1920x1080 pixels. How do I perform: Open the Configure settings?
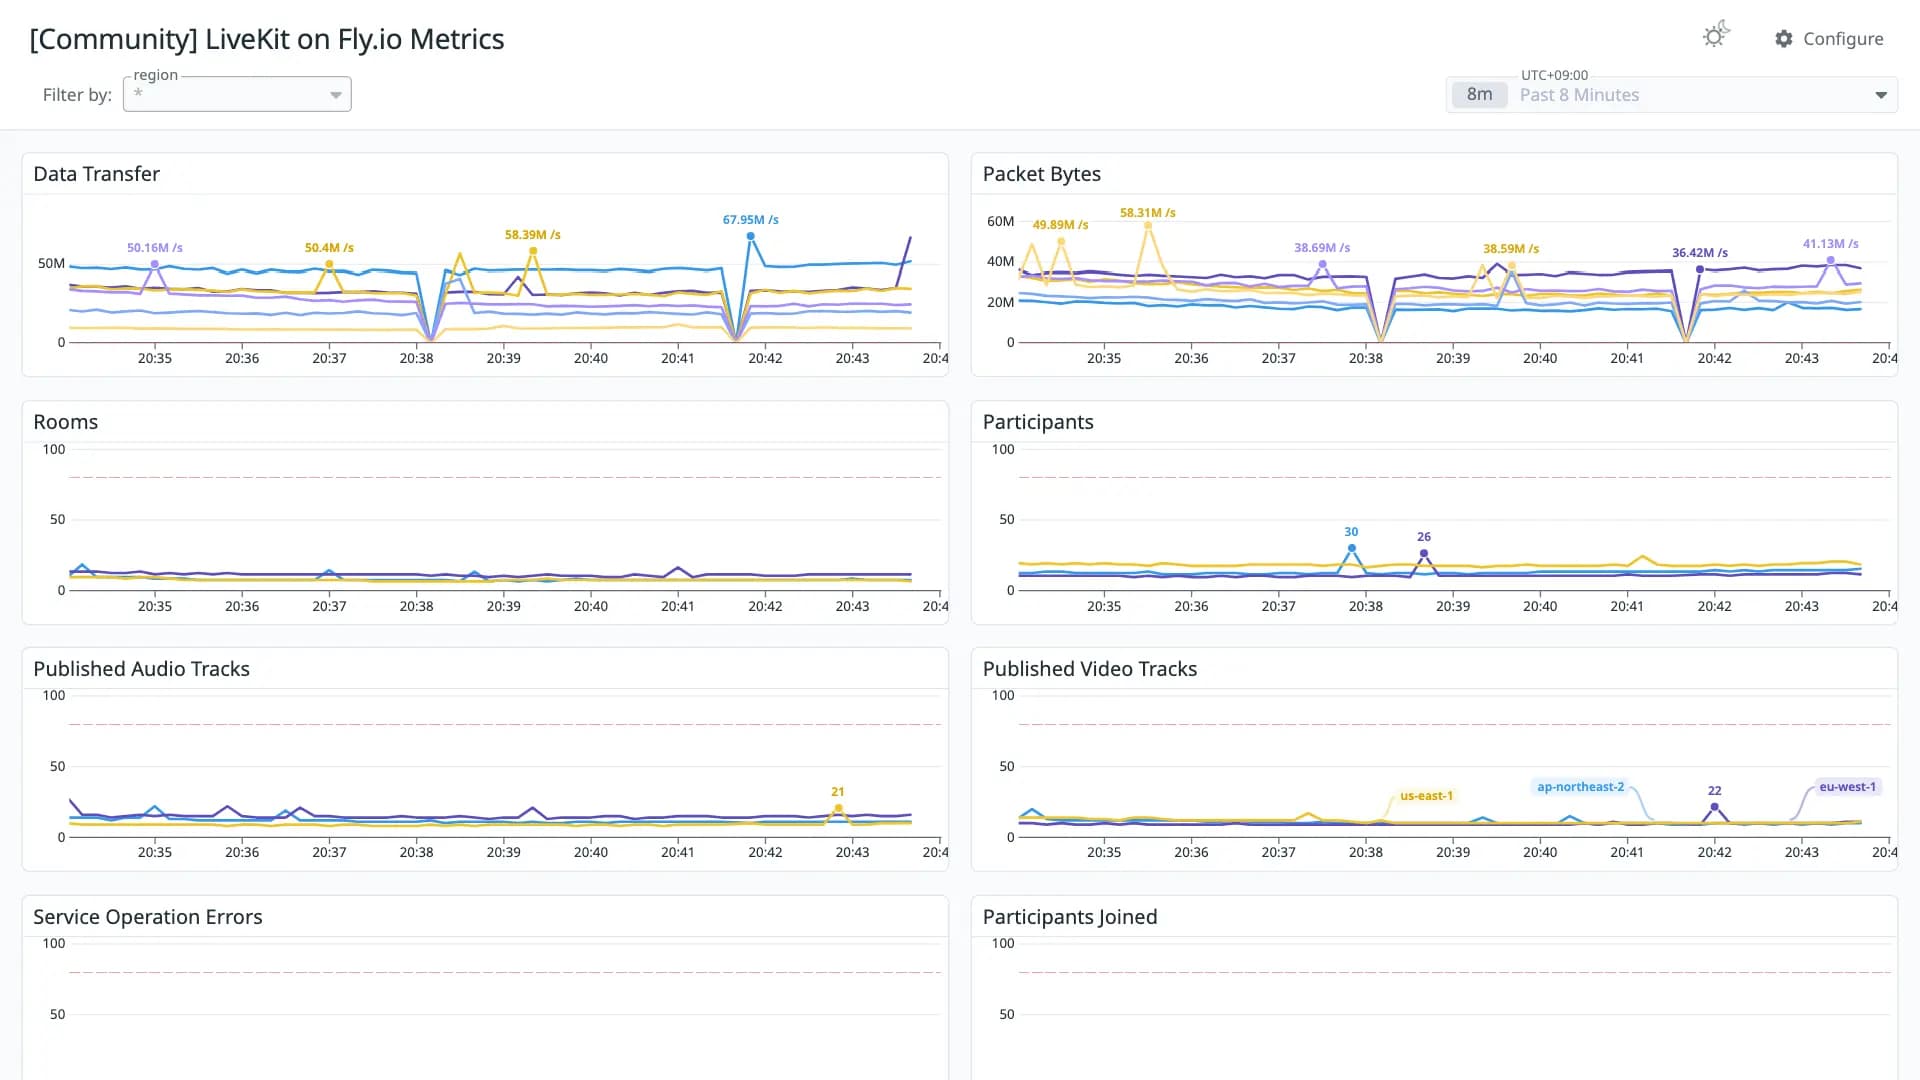click(1829, 39)
